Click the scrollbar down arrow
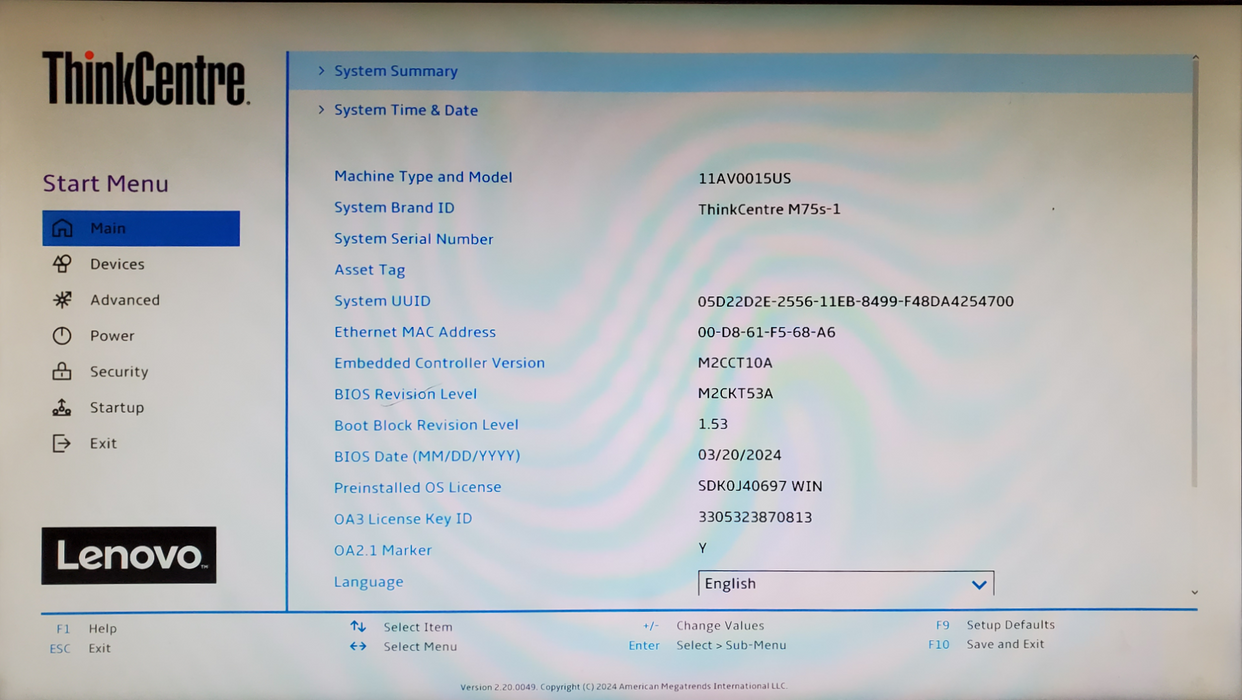The height and width of the screenshot is (700, 1242). pyautogui.click(x=1194, y=592)
